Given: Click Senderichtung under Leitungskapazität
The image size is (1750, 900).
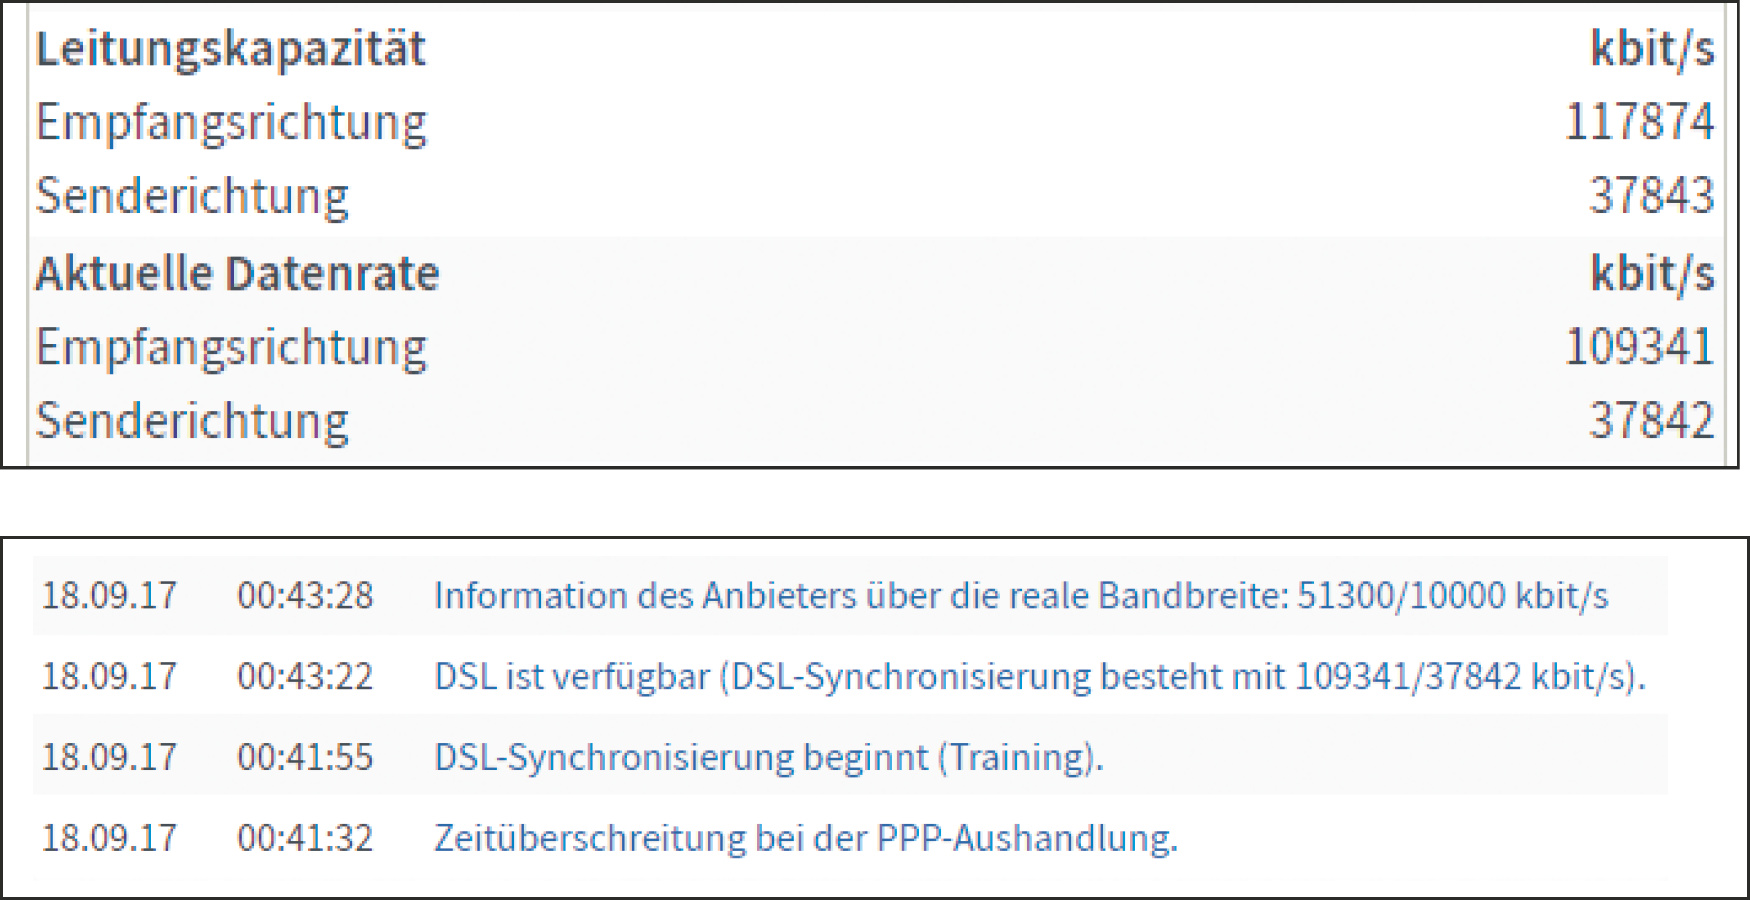Looking at the screenshot, I should 192,196.
